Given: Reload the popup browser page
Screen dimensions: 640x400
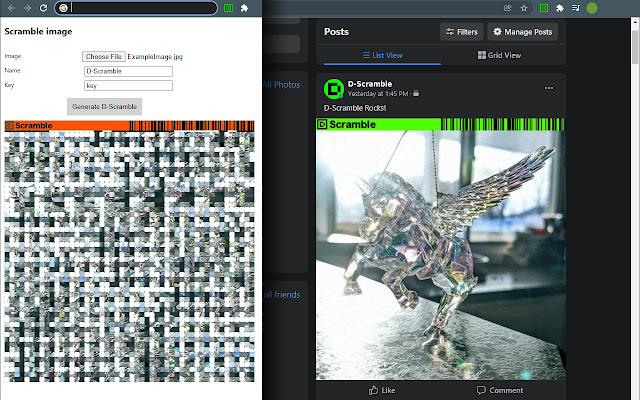Looking at the screenshot, I should tap(43, 8).
